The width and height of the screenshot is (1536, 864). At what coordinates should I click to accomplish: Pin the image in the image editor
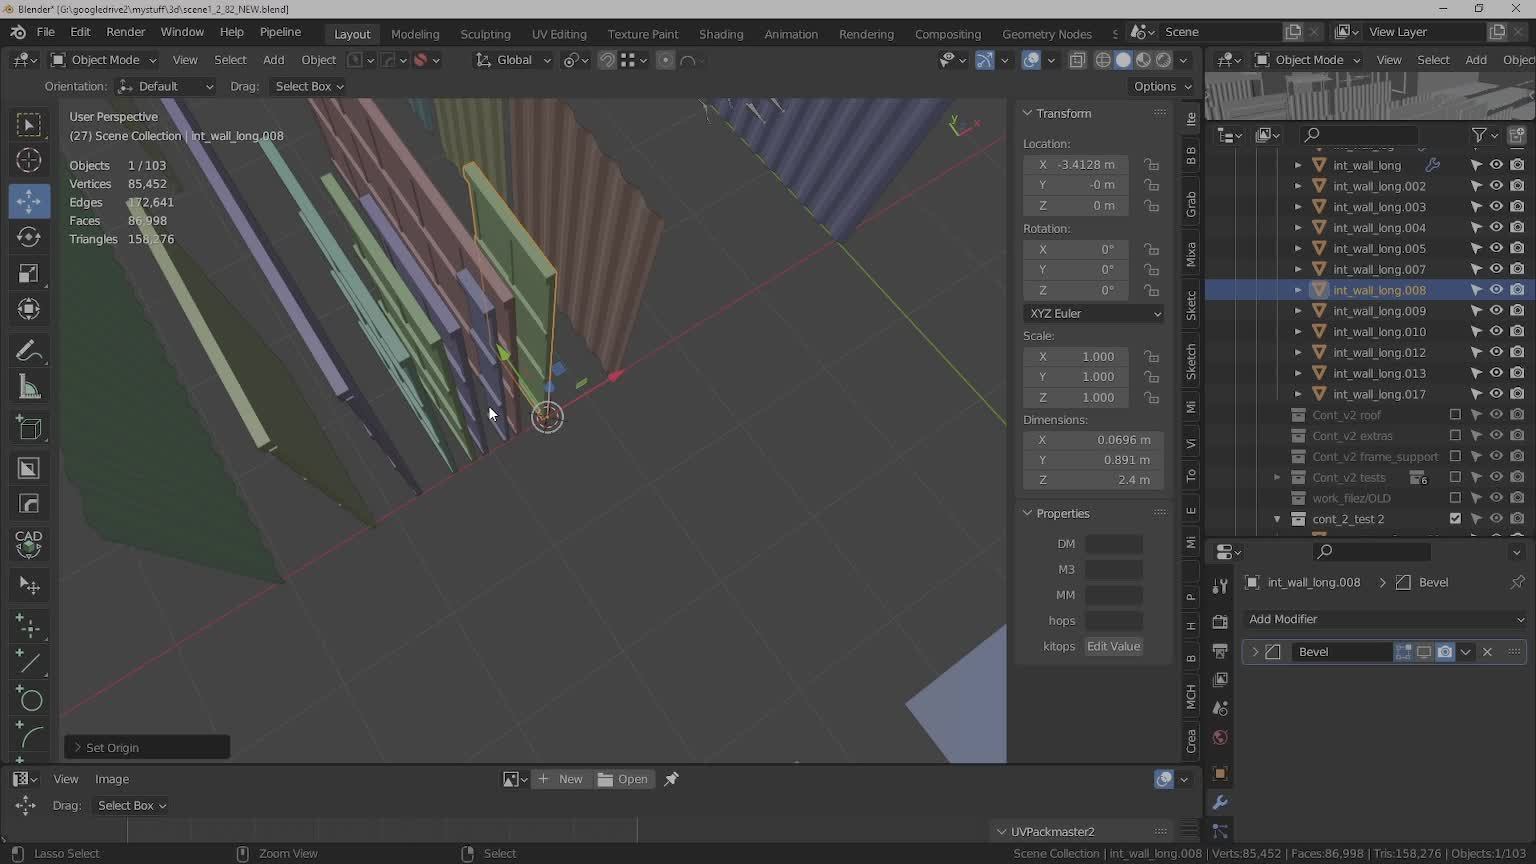click(672, 779)
